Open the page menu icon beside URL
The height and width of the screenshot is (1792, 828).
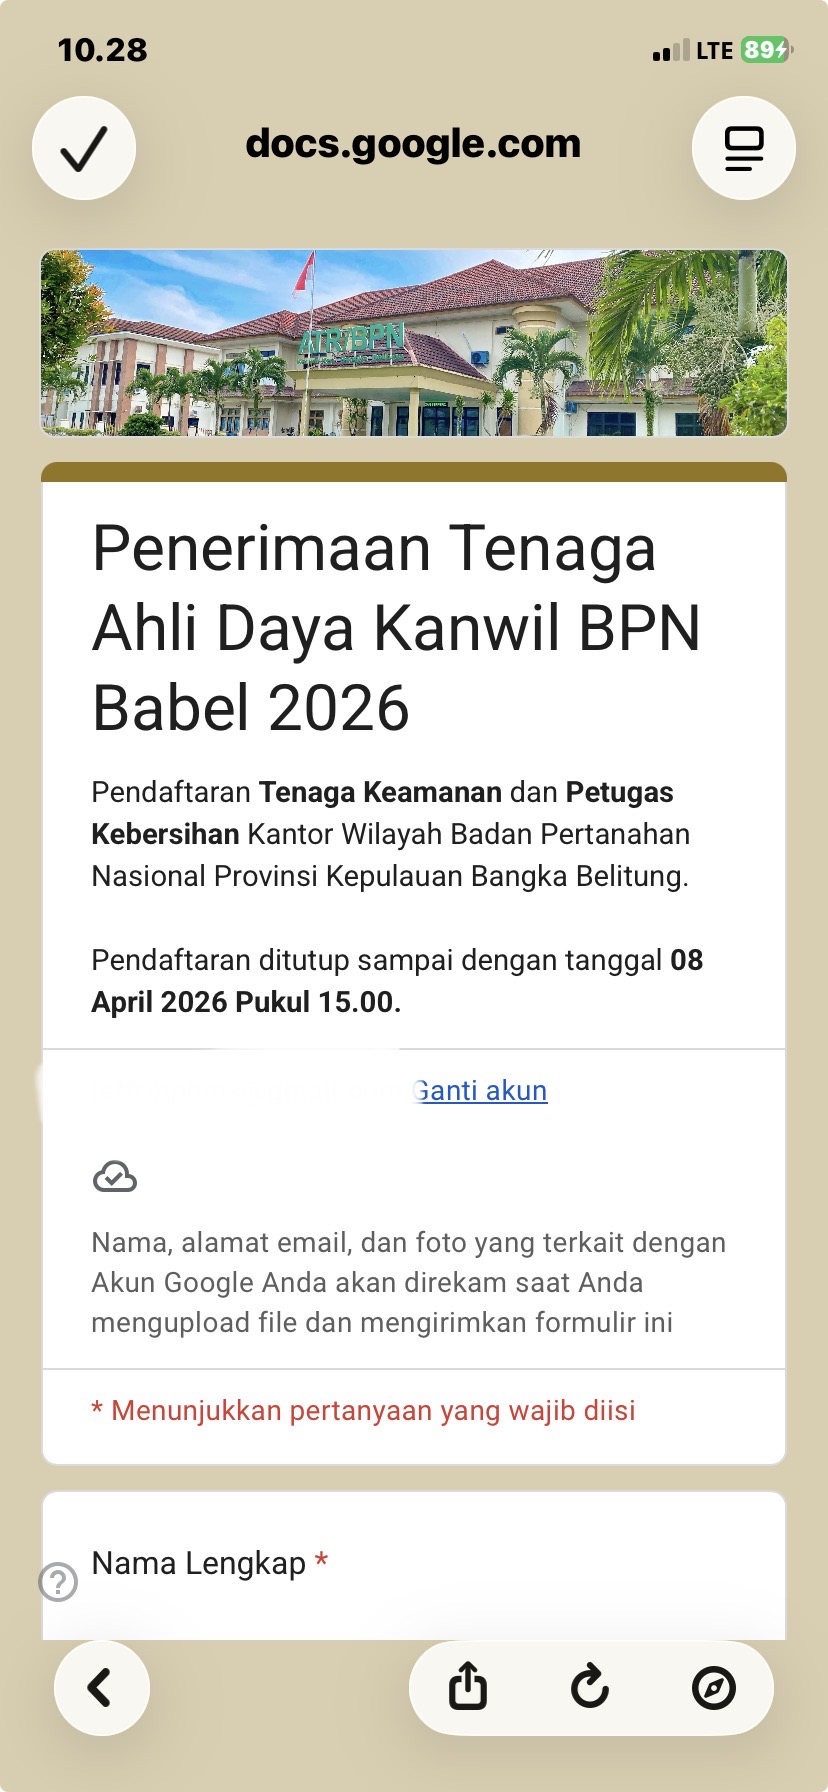(743, 148)
